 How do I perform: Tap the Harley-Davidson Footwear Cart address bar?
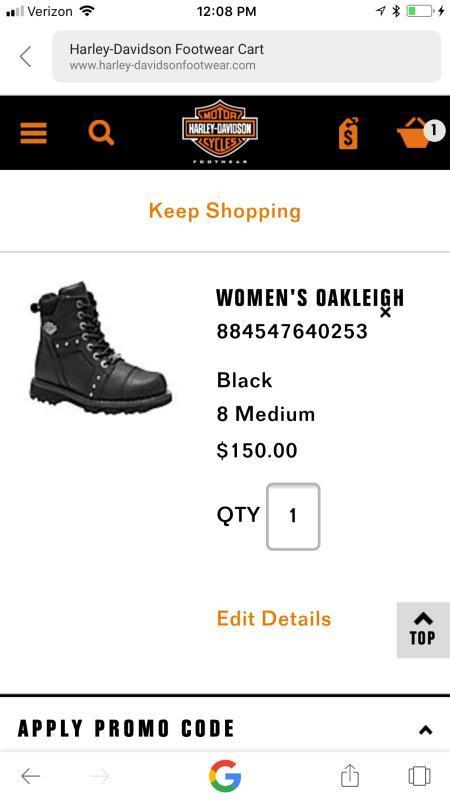point(246,56)
